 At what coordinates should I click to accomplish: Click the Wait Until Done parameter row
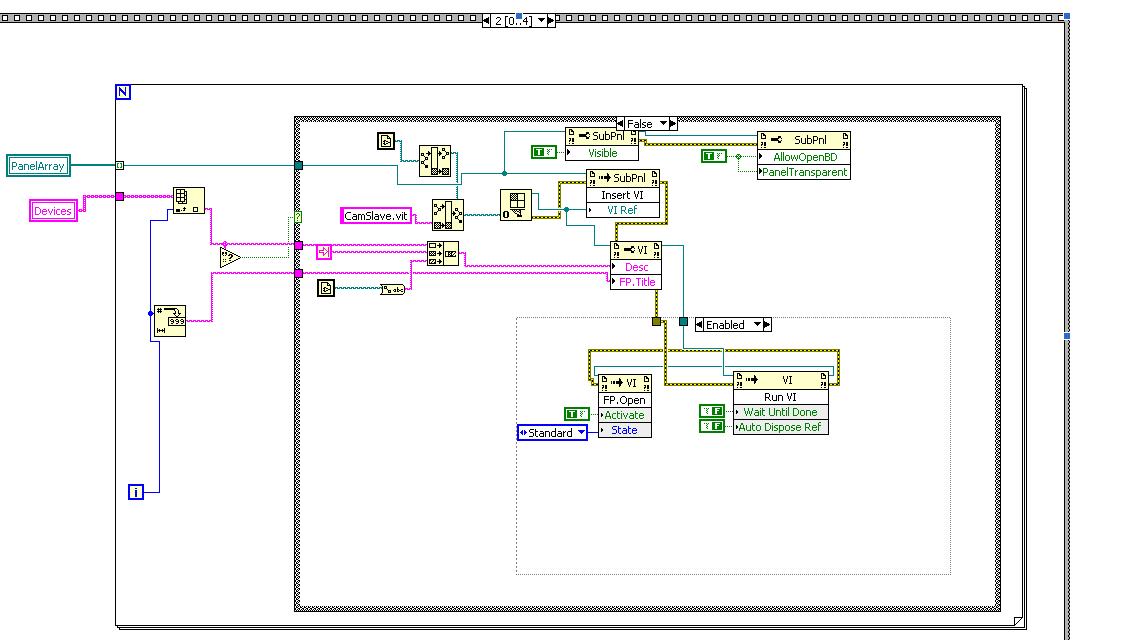coord(781,412)
